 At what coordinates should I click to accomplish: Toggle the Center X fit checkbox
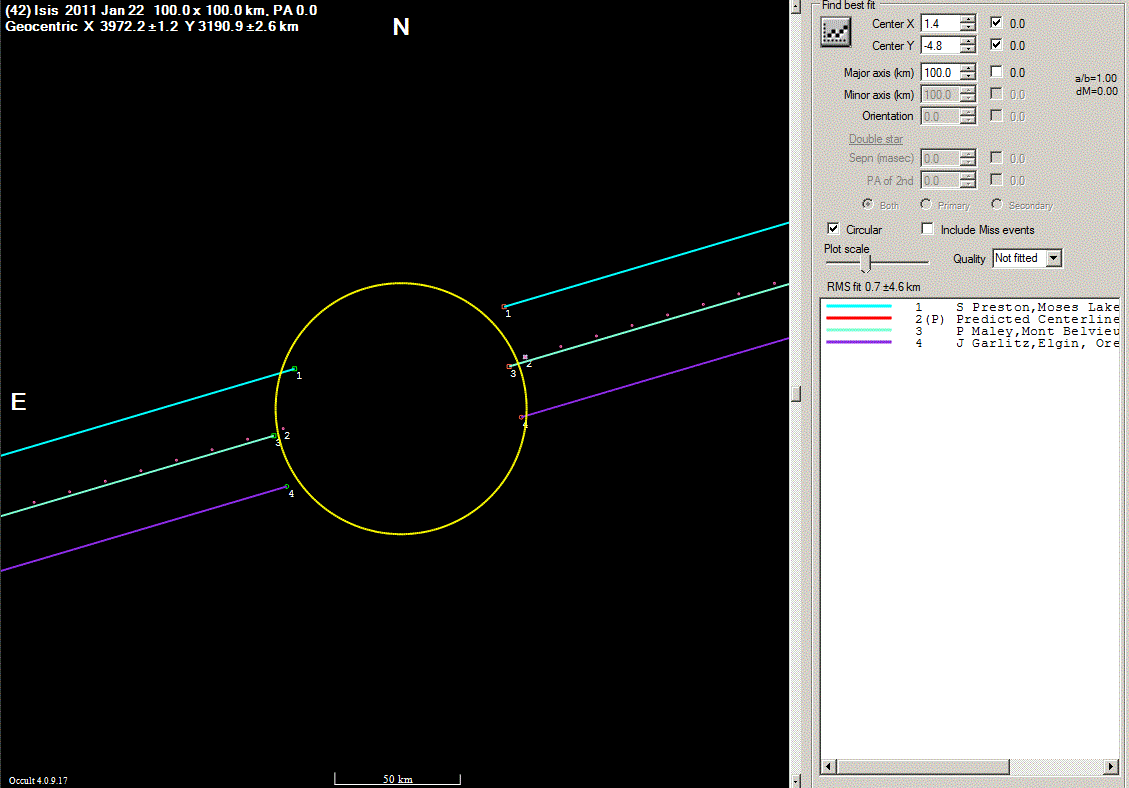tap(996, 22)
